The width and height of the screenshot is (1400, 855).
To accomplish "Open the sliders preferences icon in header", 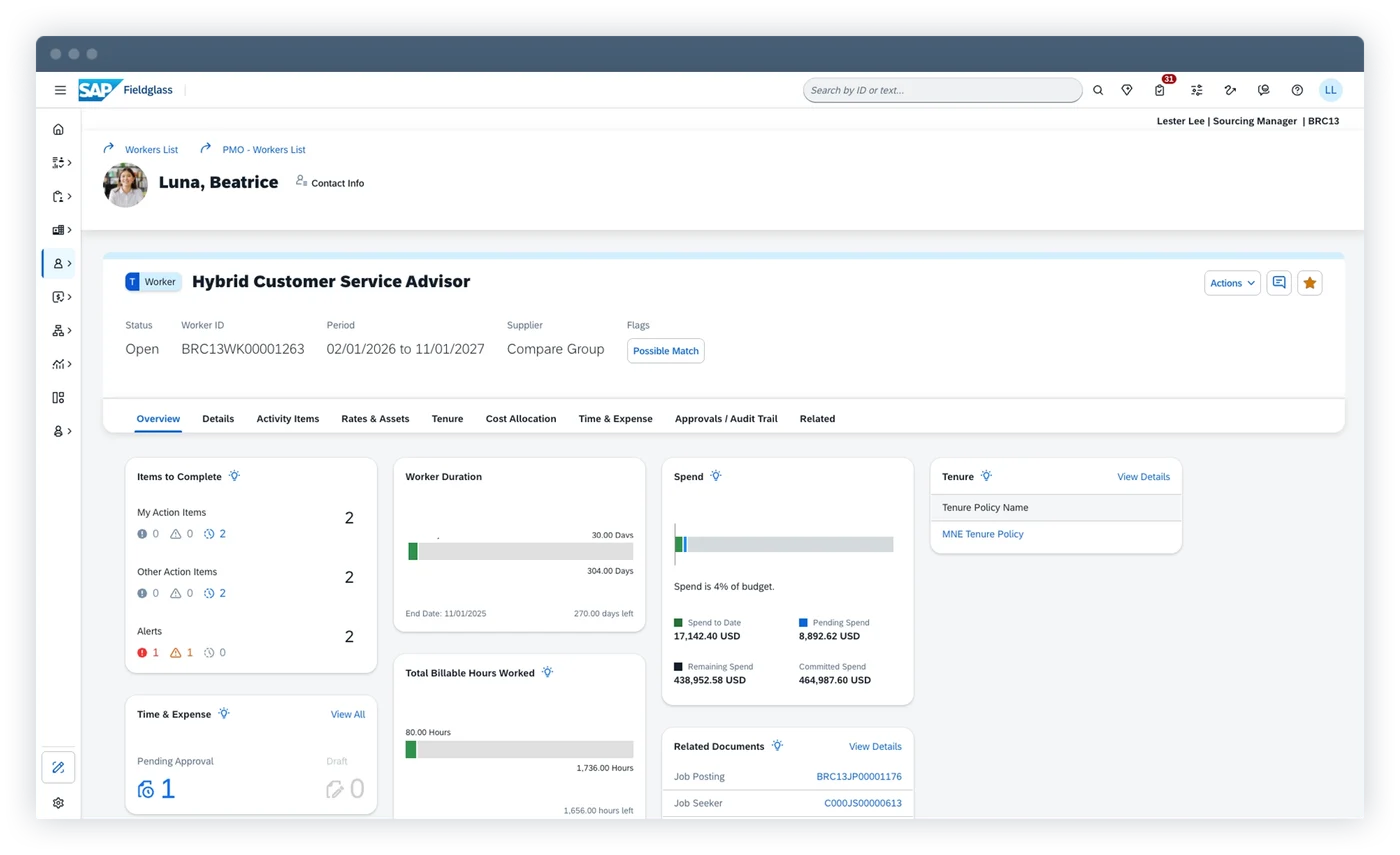I will tap(1197, 90).
